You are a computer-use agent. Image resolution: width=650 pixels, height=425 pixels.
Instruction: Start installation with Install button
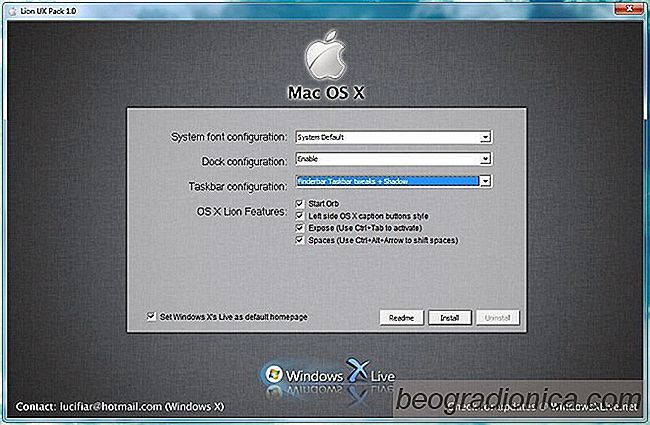(450, 318)
